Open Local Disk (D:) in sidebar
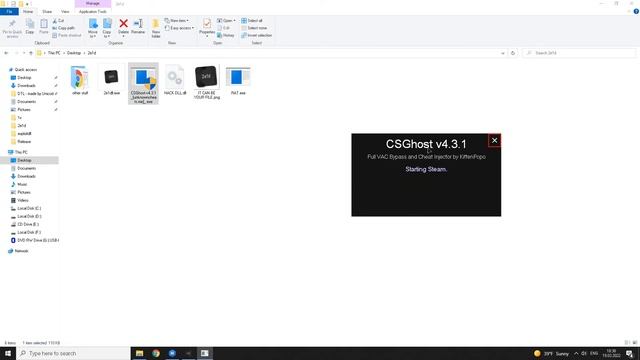 [x=29, y=216]
